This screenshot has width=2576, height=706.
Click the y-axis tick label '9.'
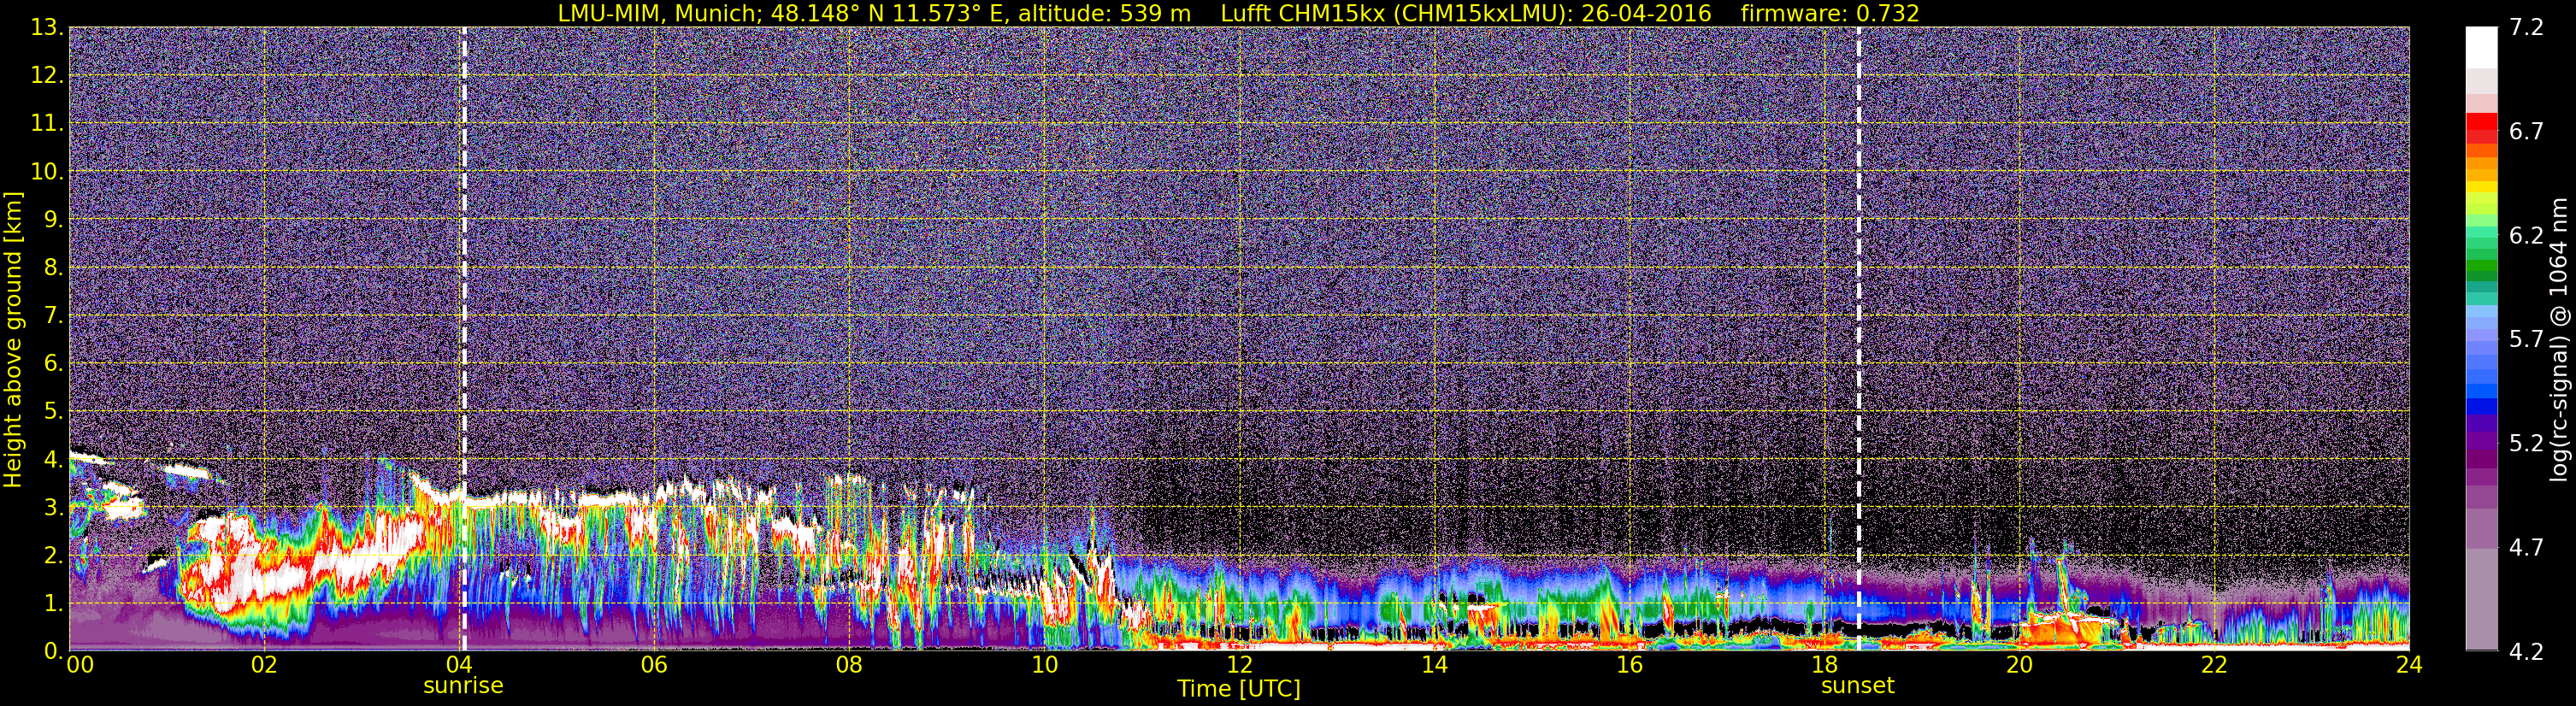[x=53, y=220]
